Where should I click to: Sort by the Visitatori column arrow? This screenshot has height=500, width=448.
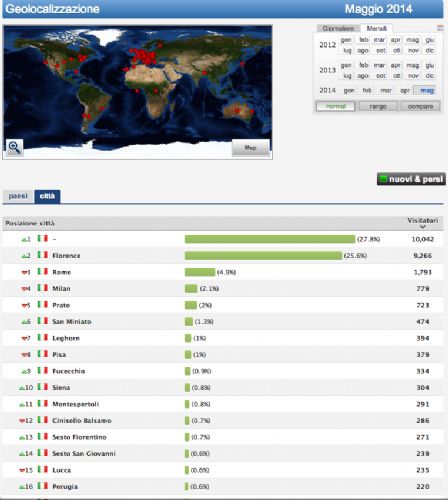tap(423, 227)
